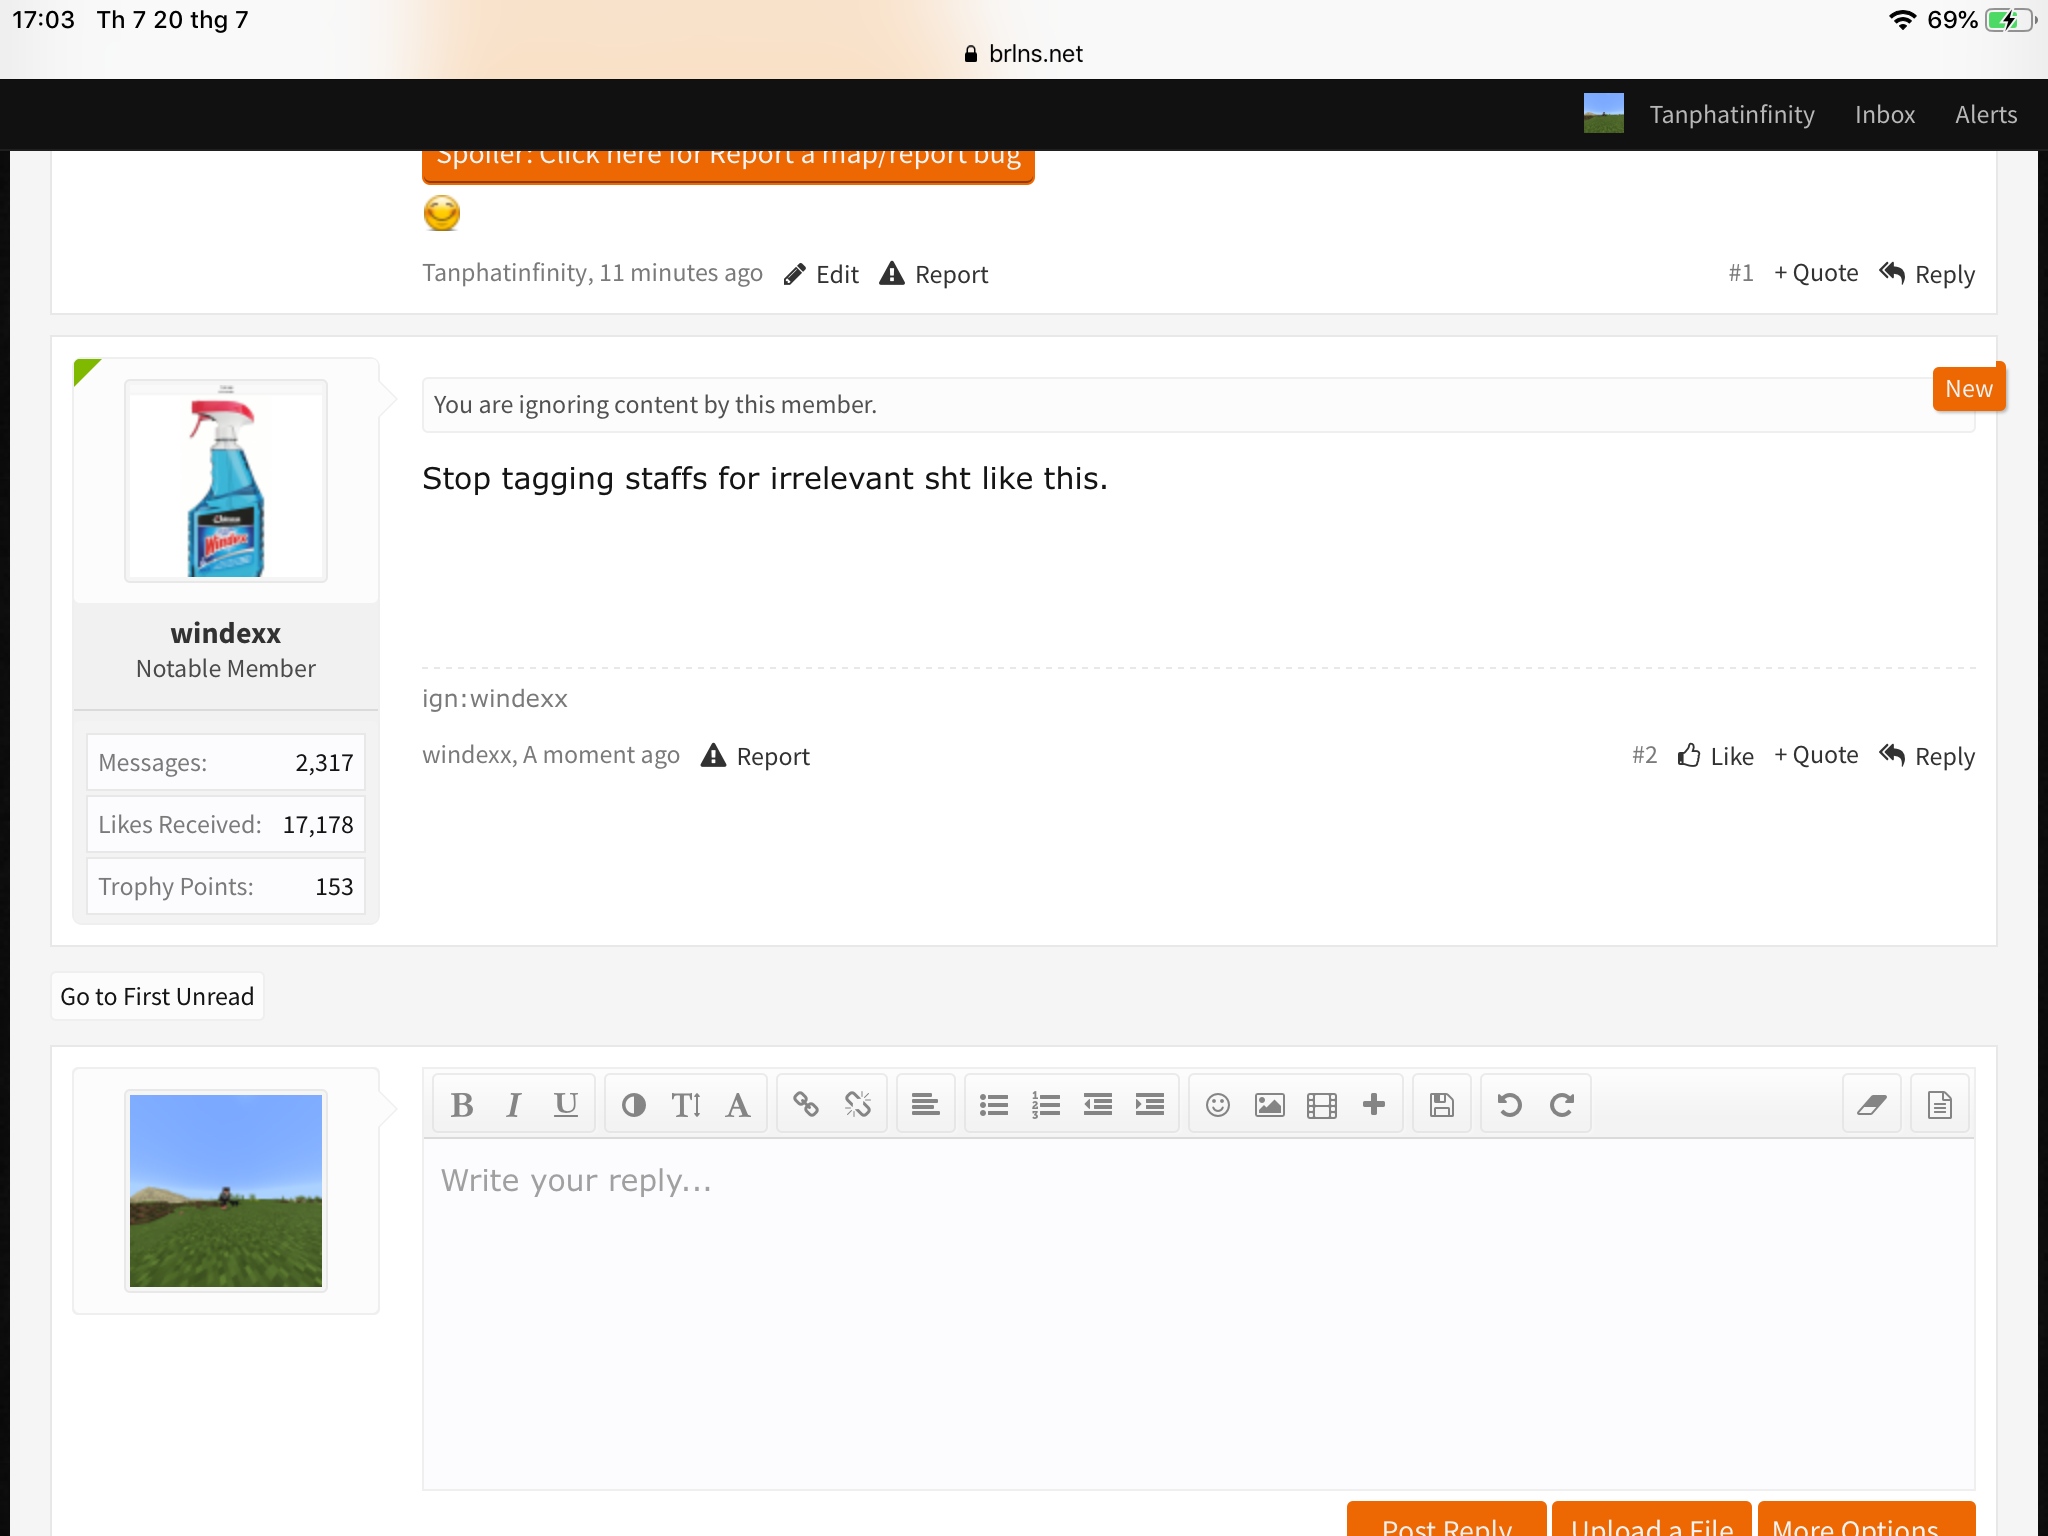Go to First Unread post
This screenshot has width=2048, height=1536.
click(157, 996)
